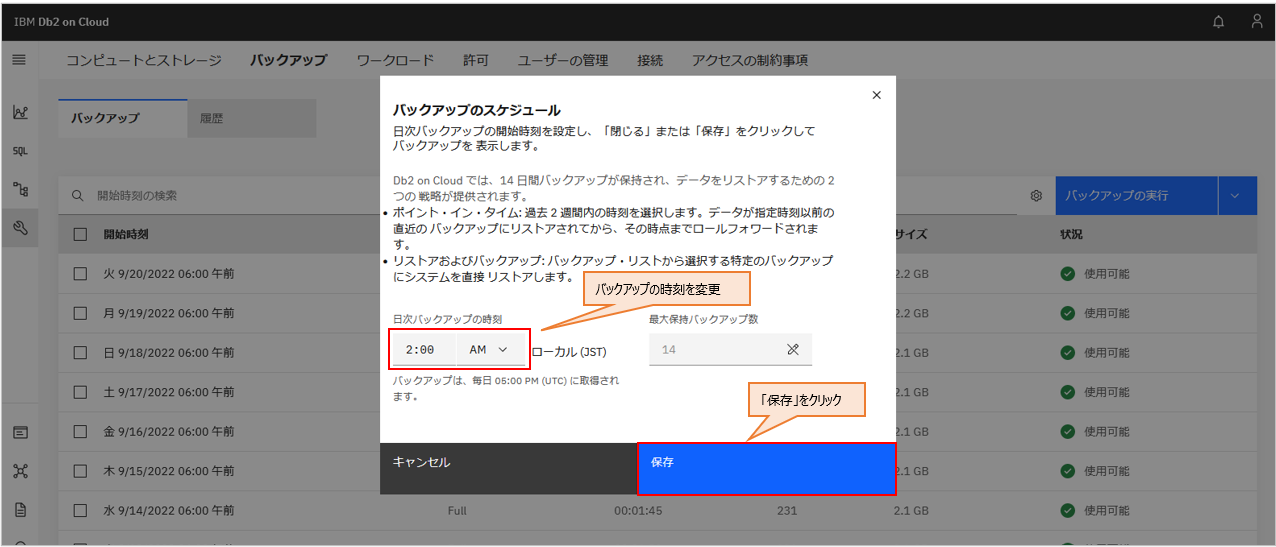The image size is (1276, 547).
Task: Click the IBM Db2 on Cloud title
Action: click(x=61, y=22)
